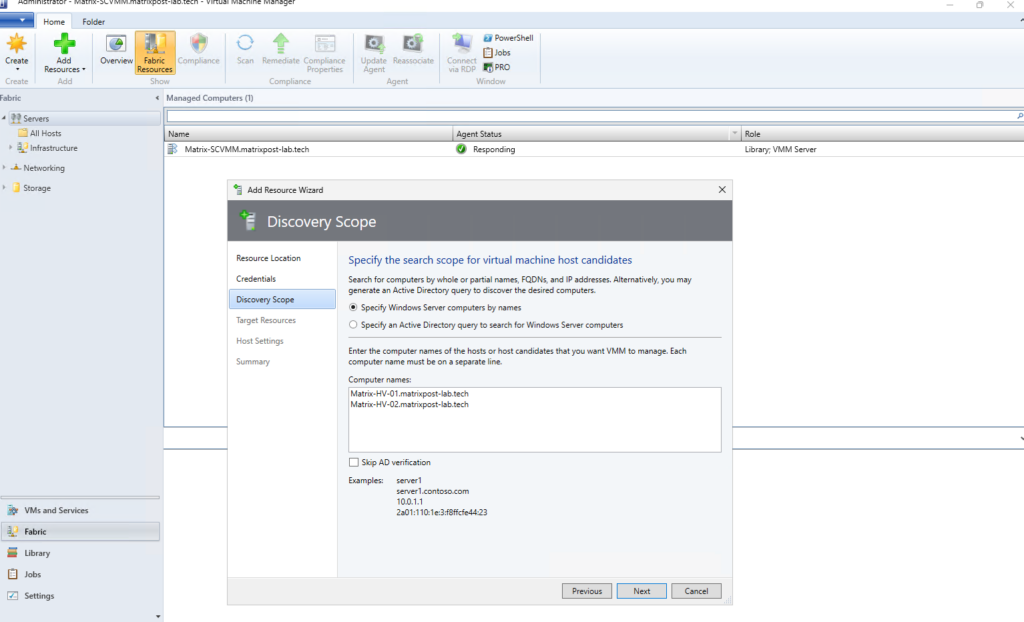Show the Overview view
Viewport: 1024px width, 622px height.
click(x=116, y=51)
